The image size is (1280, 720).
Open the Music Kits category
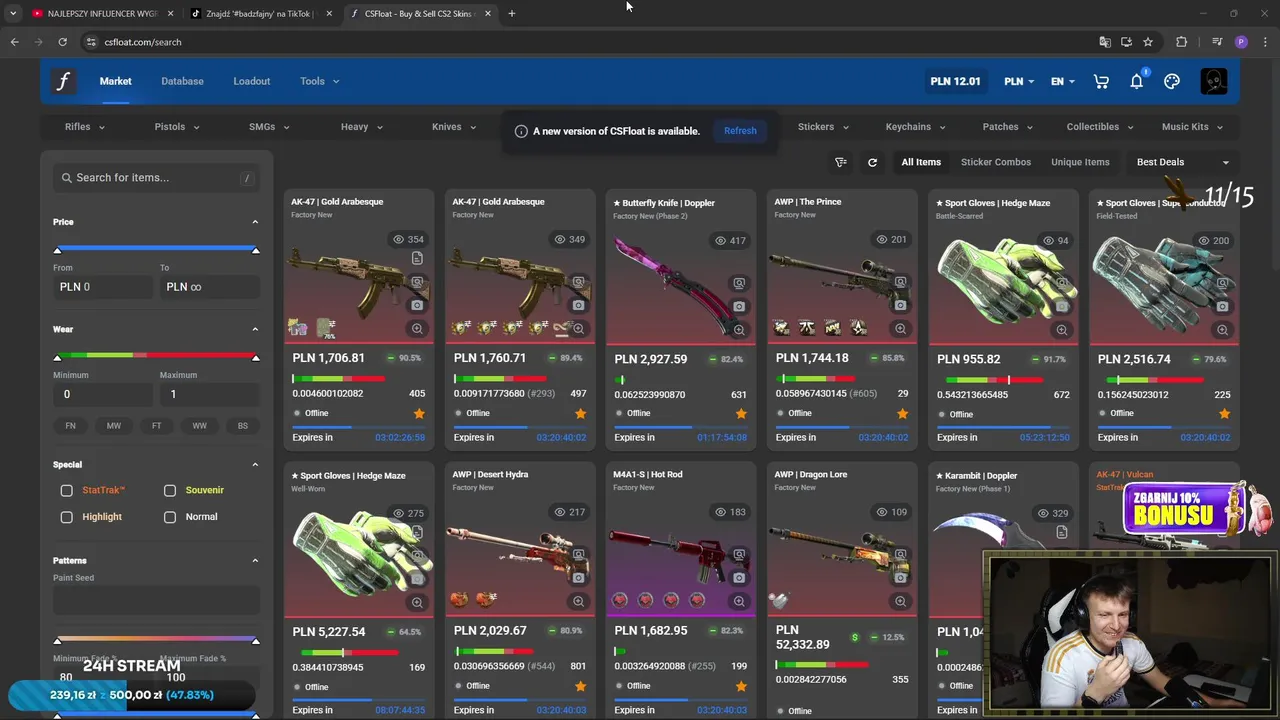click(x=1192, y=127)
